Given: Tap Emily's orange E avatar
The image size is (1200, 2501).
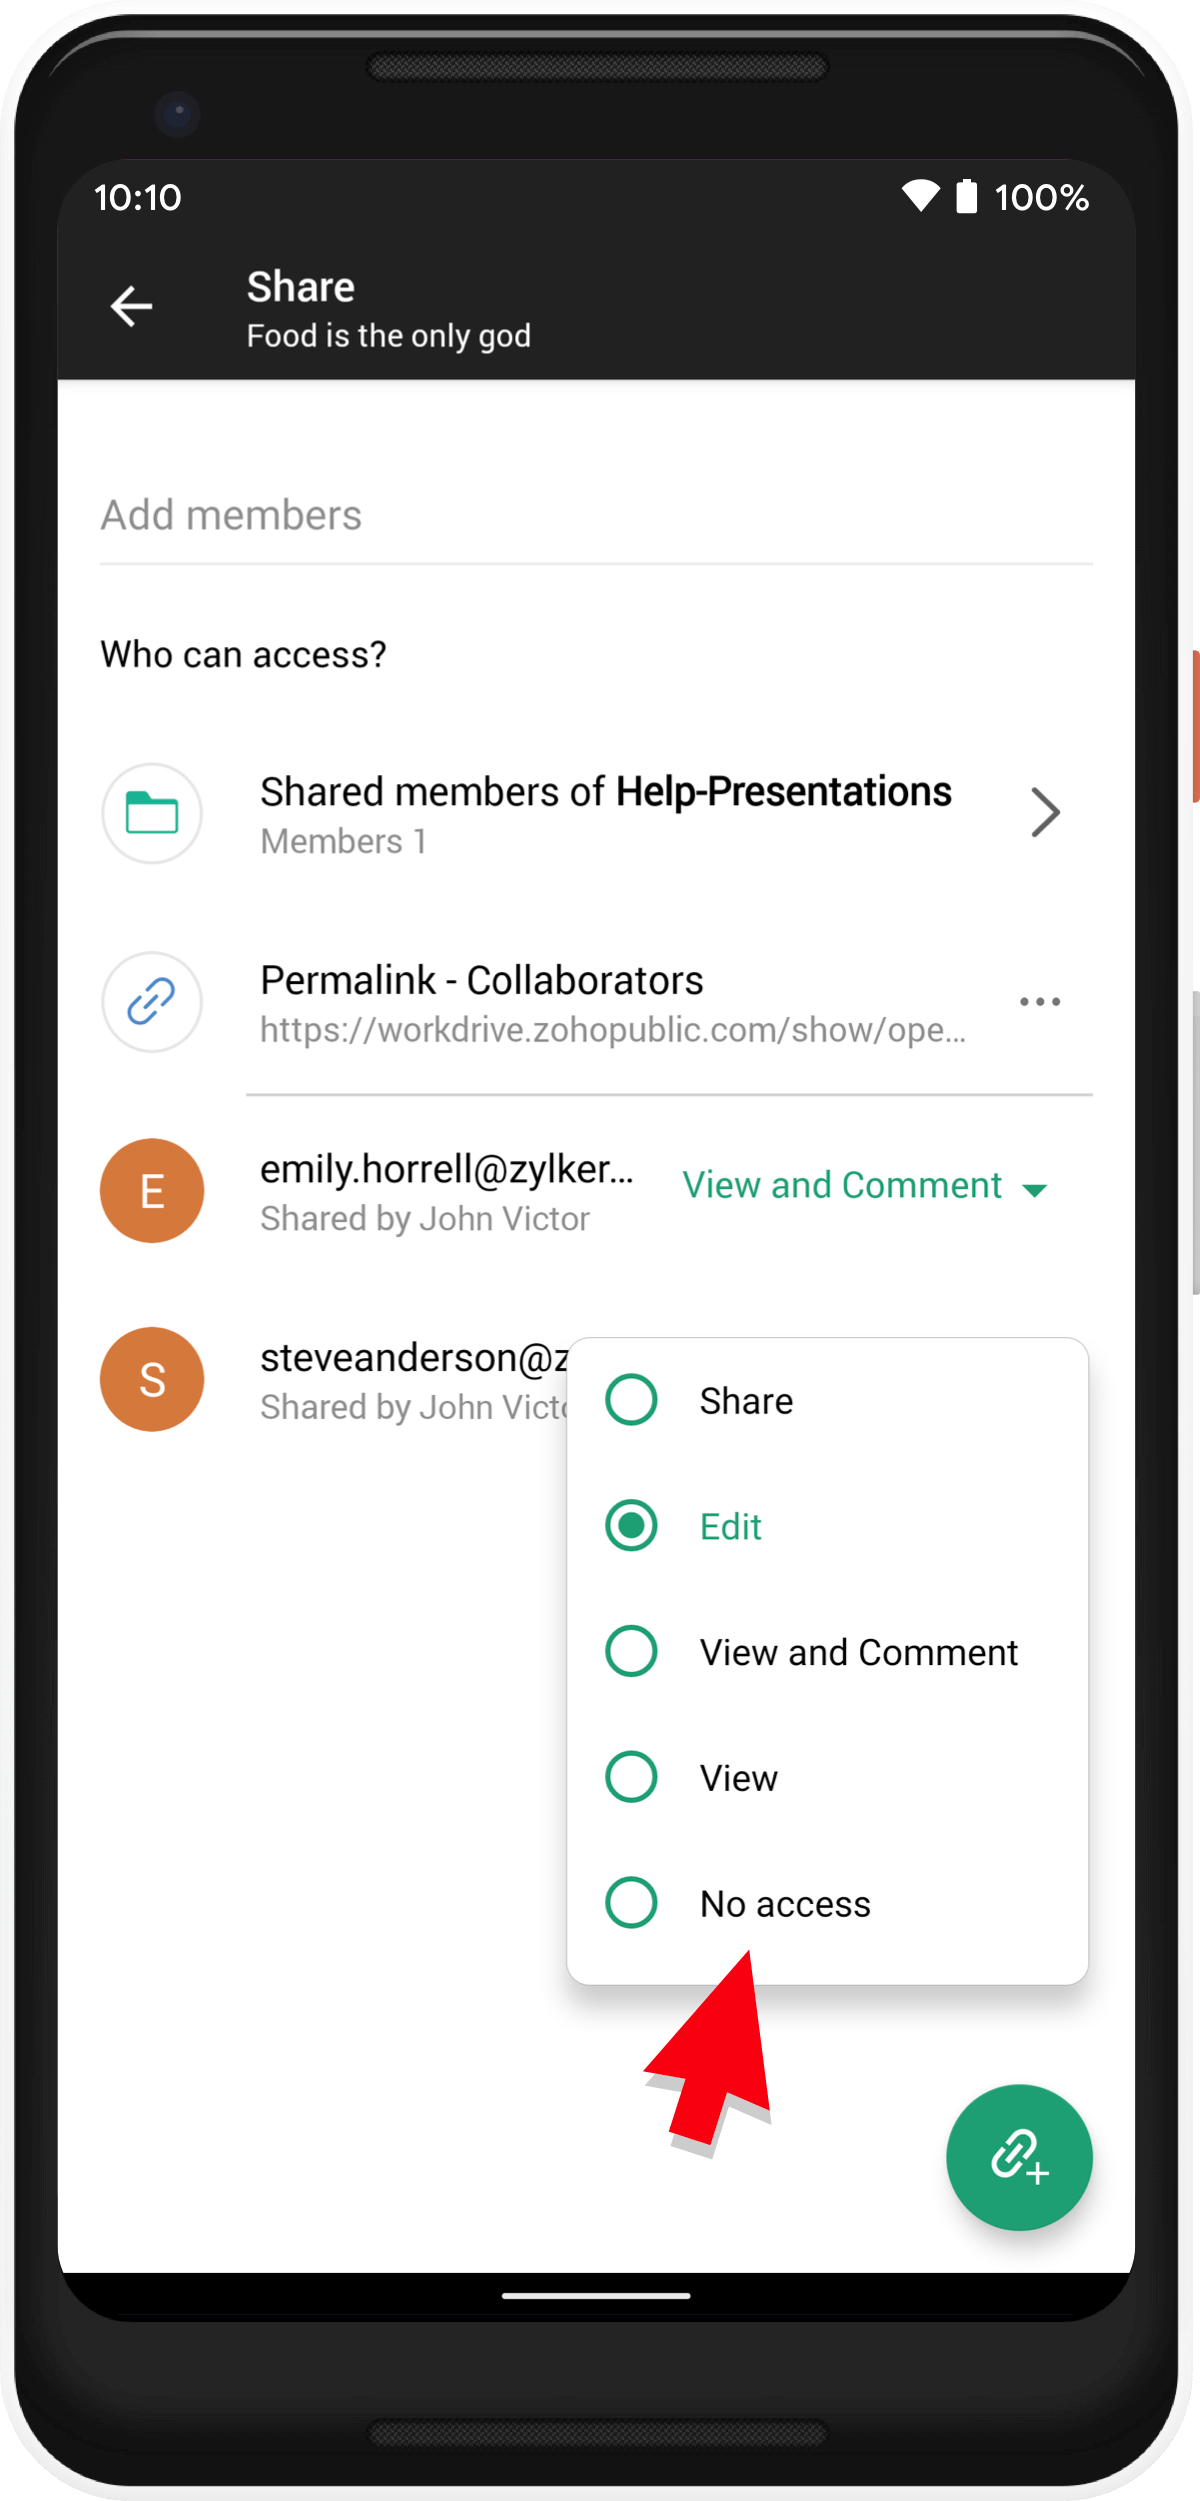Looking at the screenshot, I should (x=152, y=1190).
